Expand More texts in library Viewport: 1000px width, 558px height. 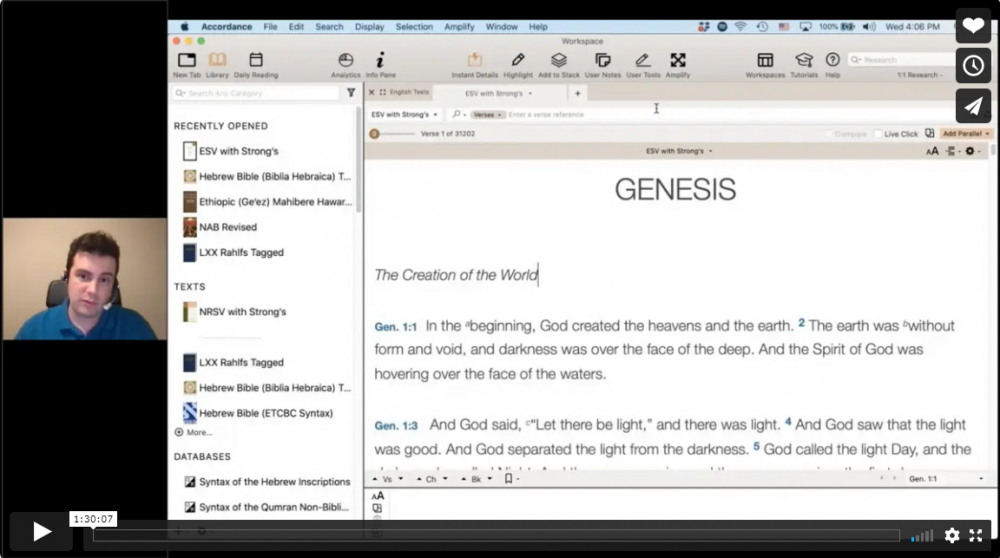(193, 432)
